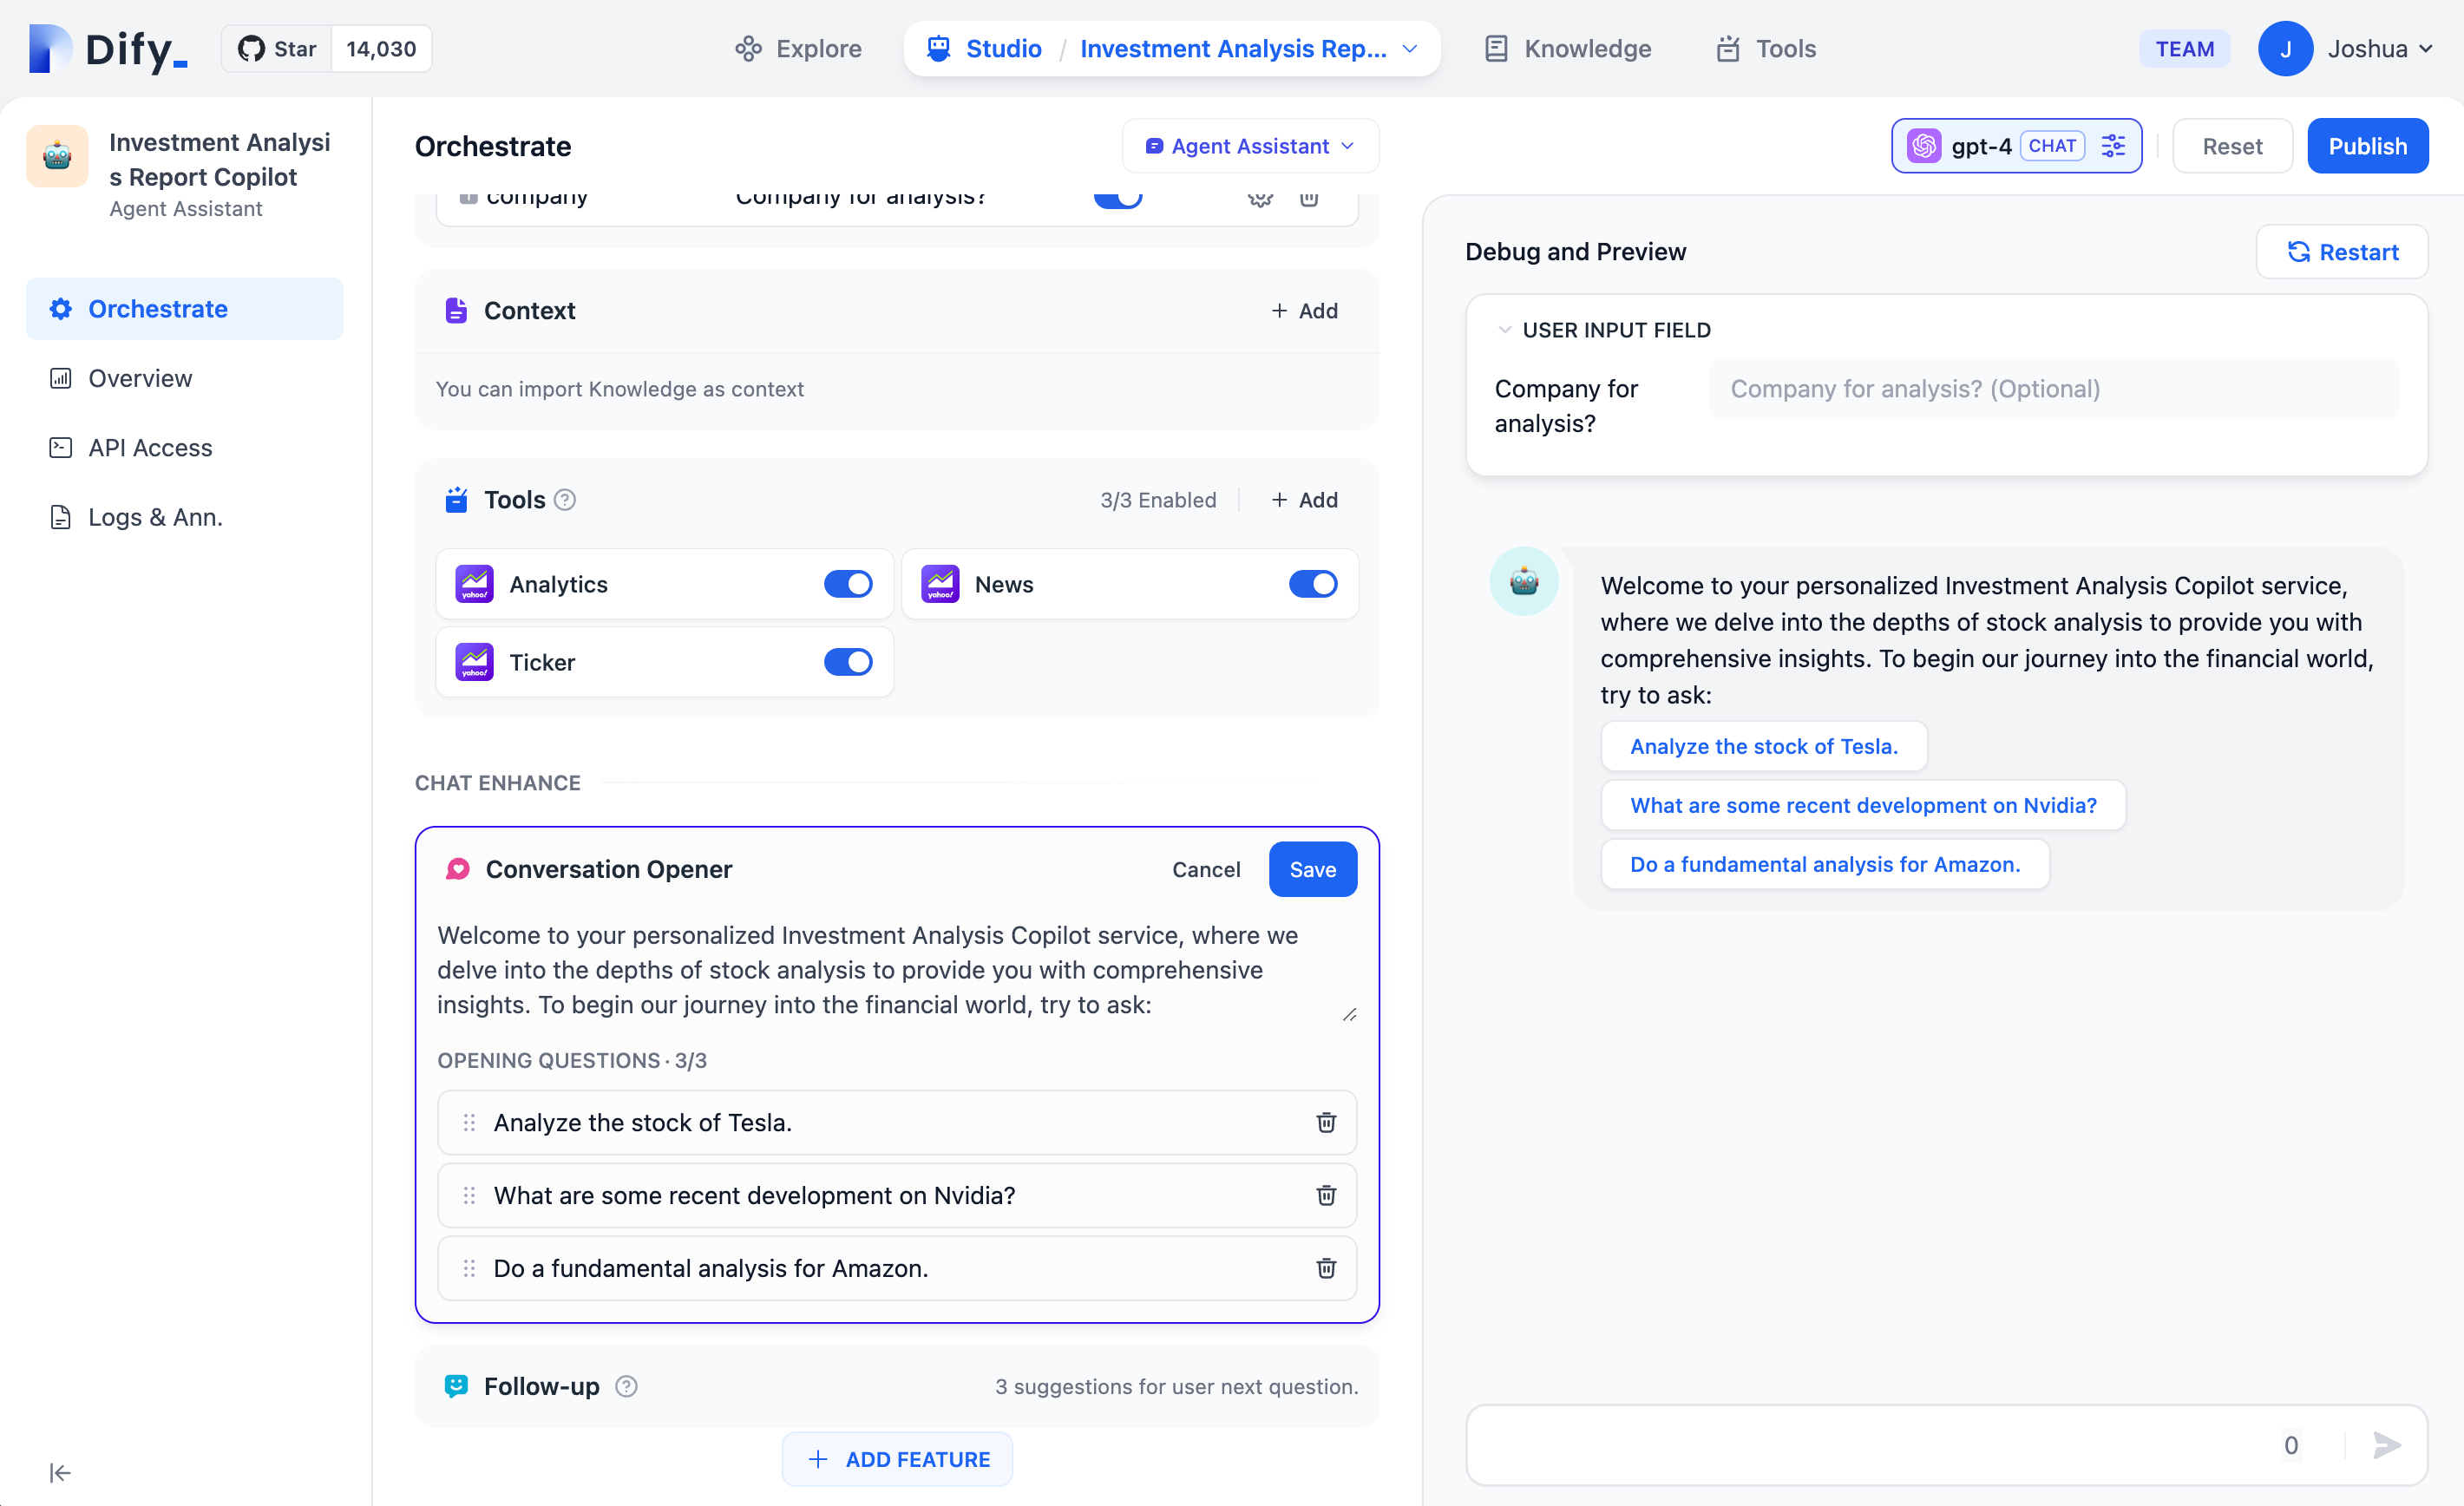Screen dimensions: 2464x1506
Task: Toggle the Ticker tool off
Action: 848,662
